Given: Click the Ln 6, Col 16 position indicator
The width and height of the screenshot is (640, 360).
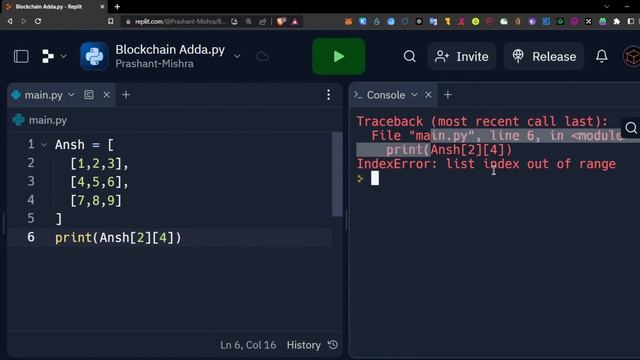Looking at the screenshot, I should 248,345.
